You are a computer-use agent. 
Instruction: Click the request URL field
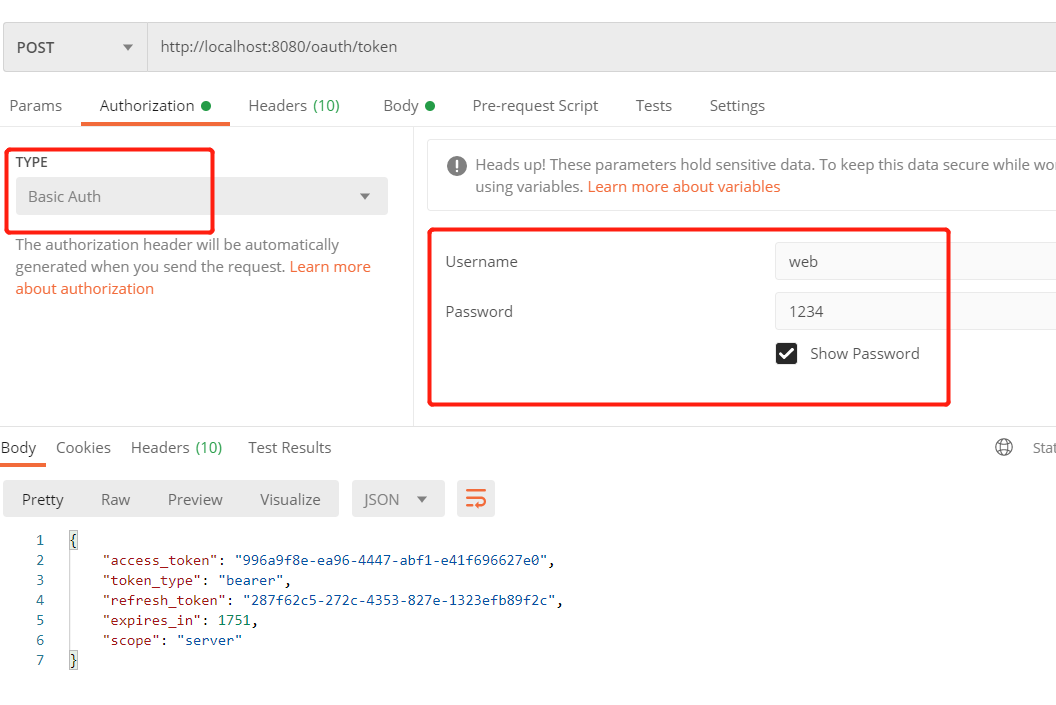(x=601, y=47)
